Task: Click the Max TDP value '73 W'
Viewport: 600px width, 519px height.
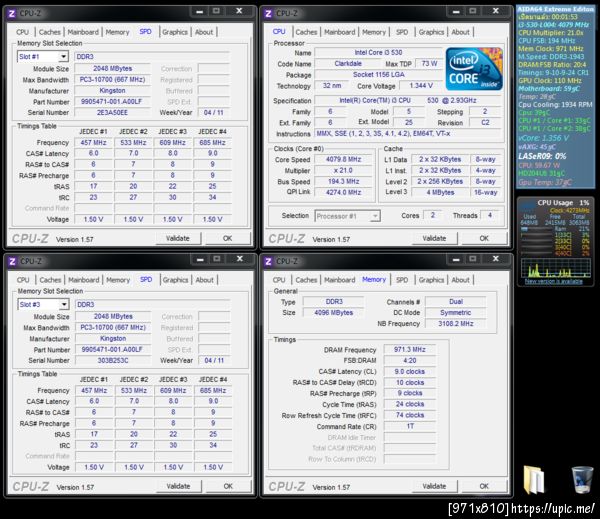Action: (x=429, y=64)
